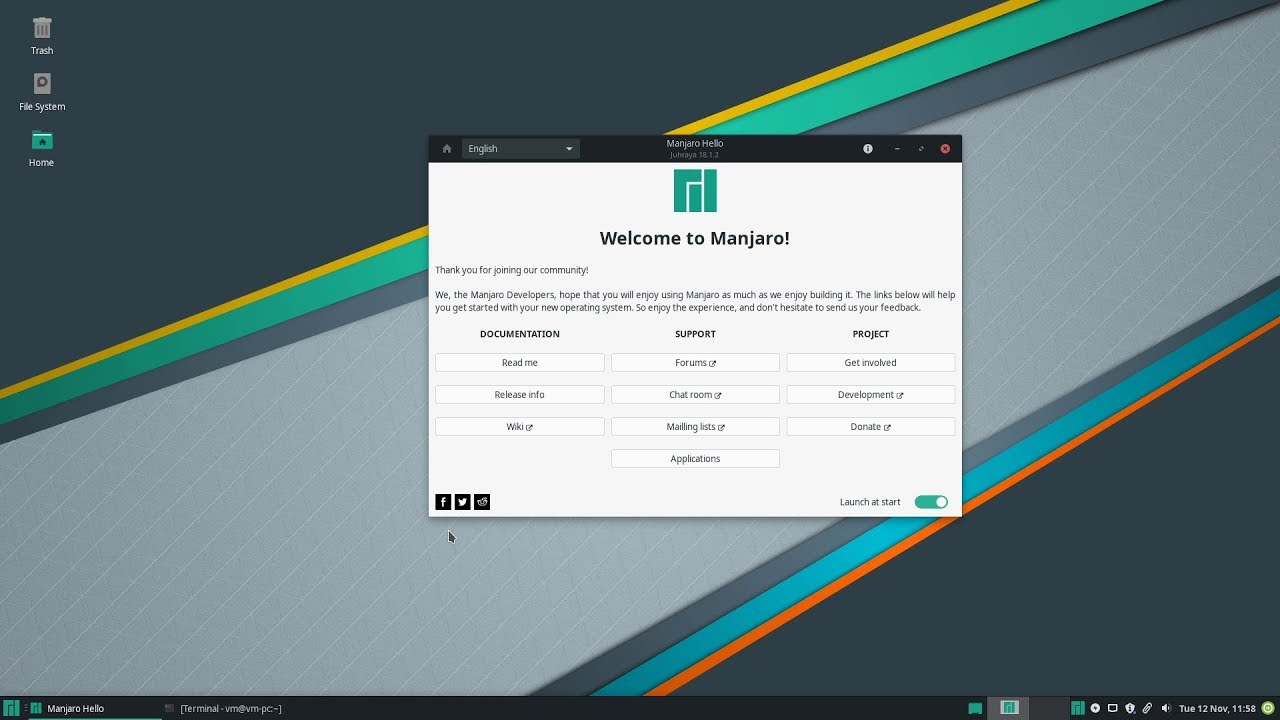The image size is (1280, 720).
Task: Open Release info
Action: tap(520, 395)
